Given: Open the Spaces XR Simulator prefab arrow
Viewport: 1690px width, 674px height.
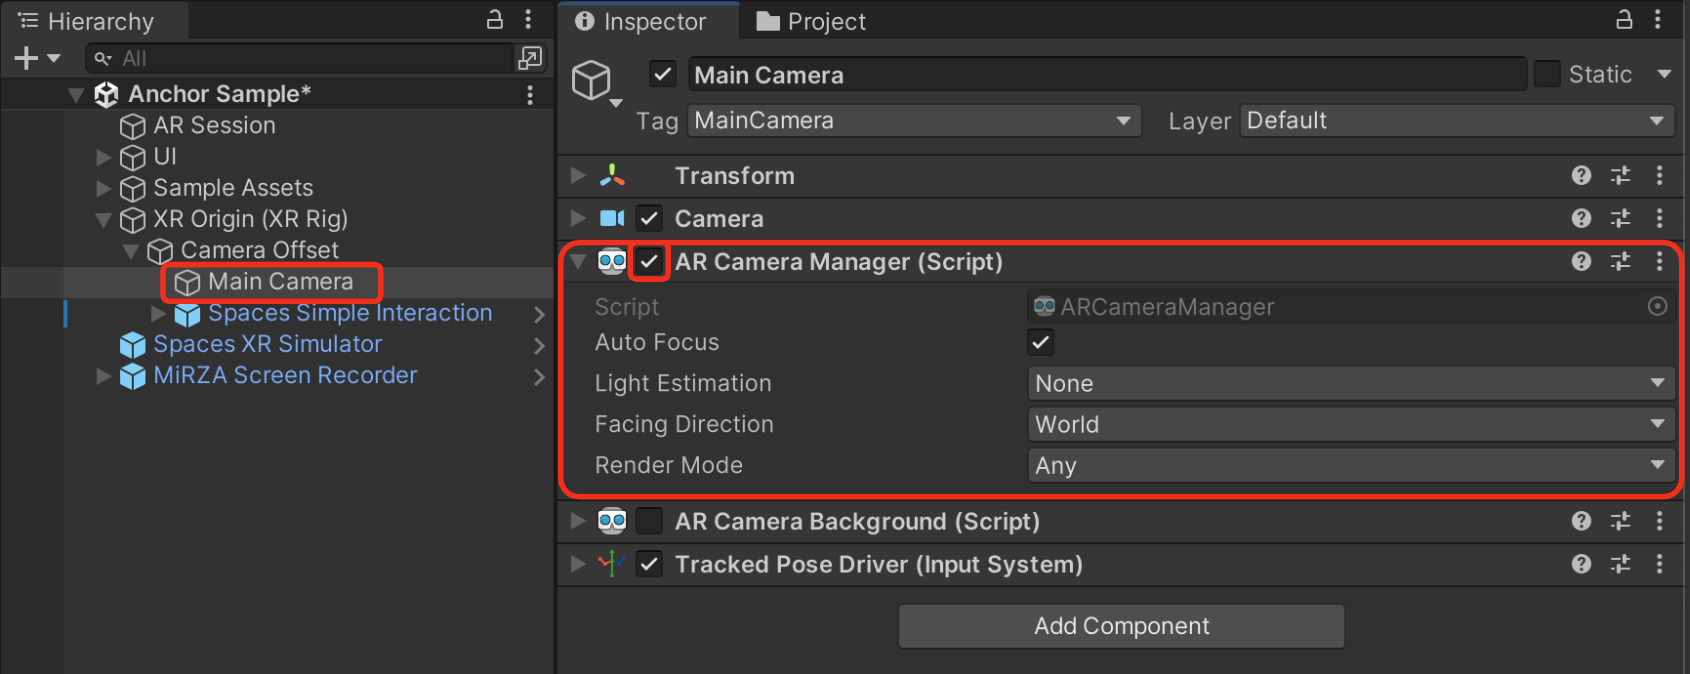Looking at the screenshot, I should click(539, 346).
